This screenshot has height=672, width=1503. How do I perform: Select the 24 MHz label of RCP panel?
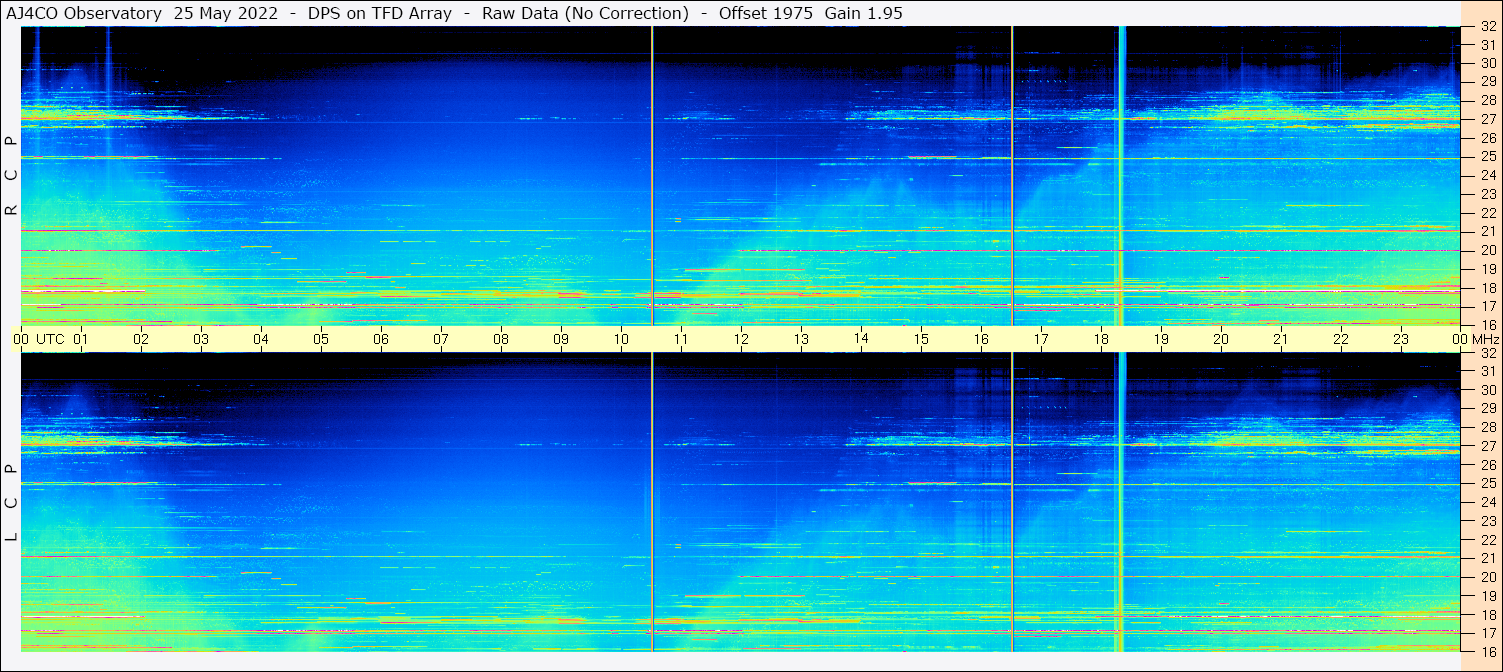coord(1488,175)
